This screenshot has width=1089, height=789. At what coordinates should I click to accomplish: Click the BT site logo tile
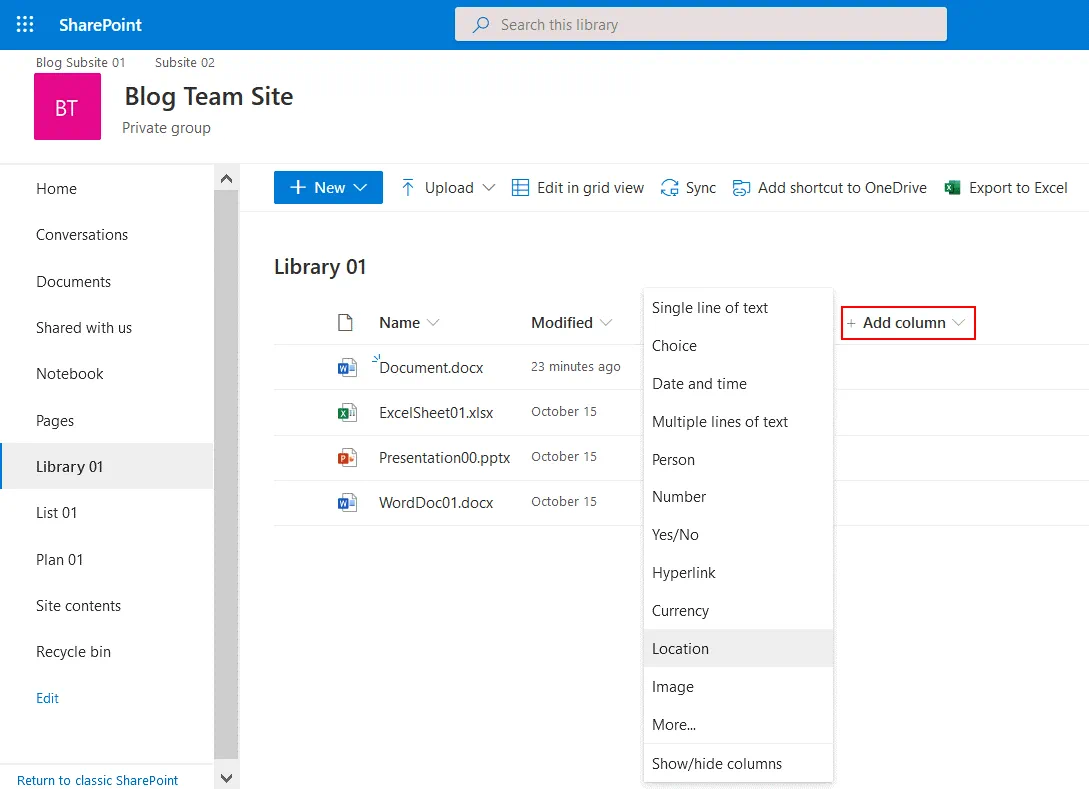67,107
